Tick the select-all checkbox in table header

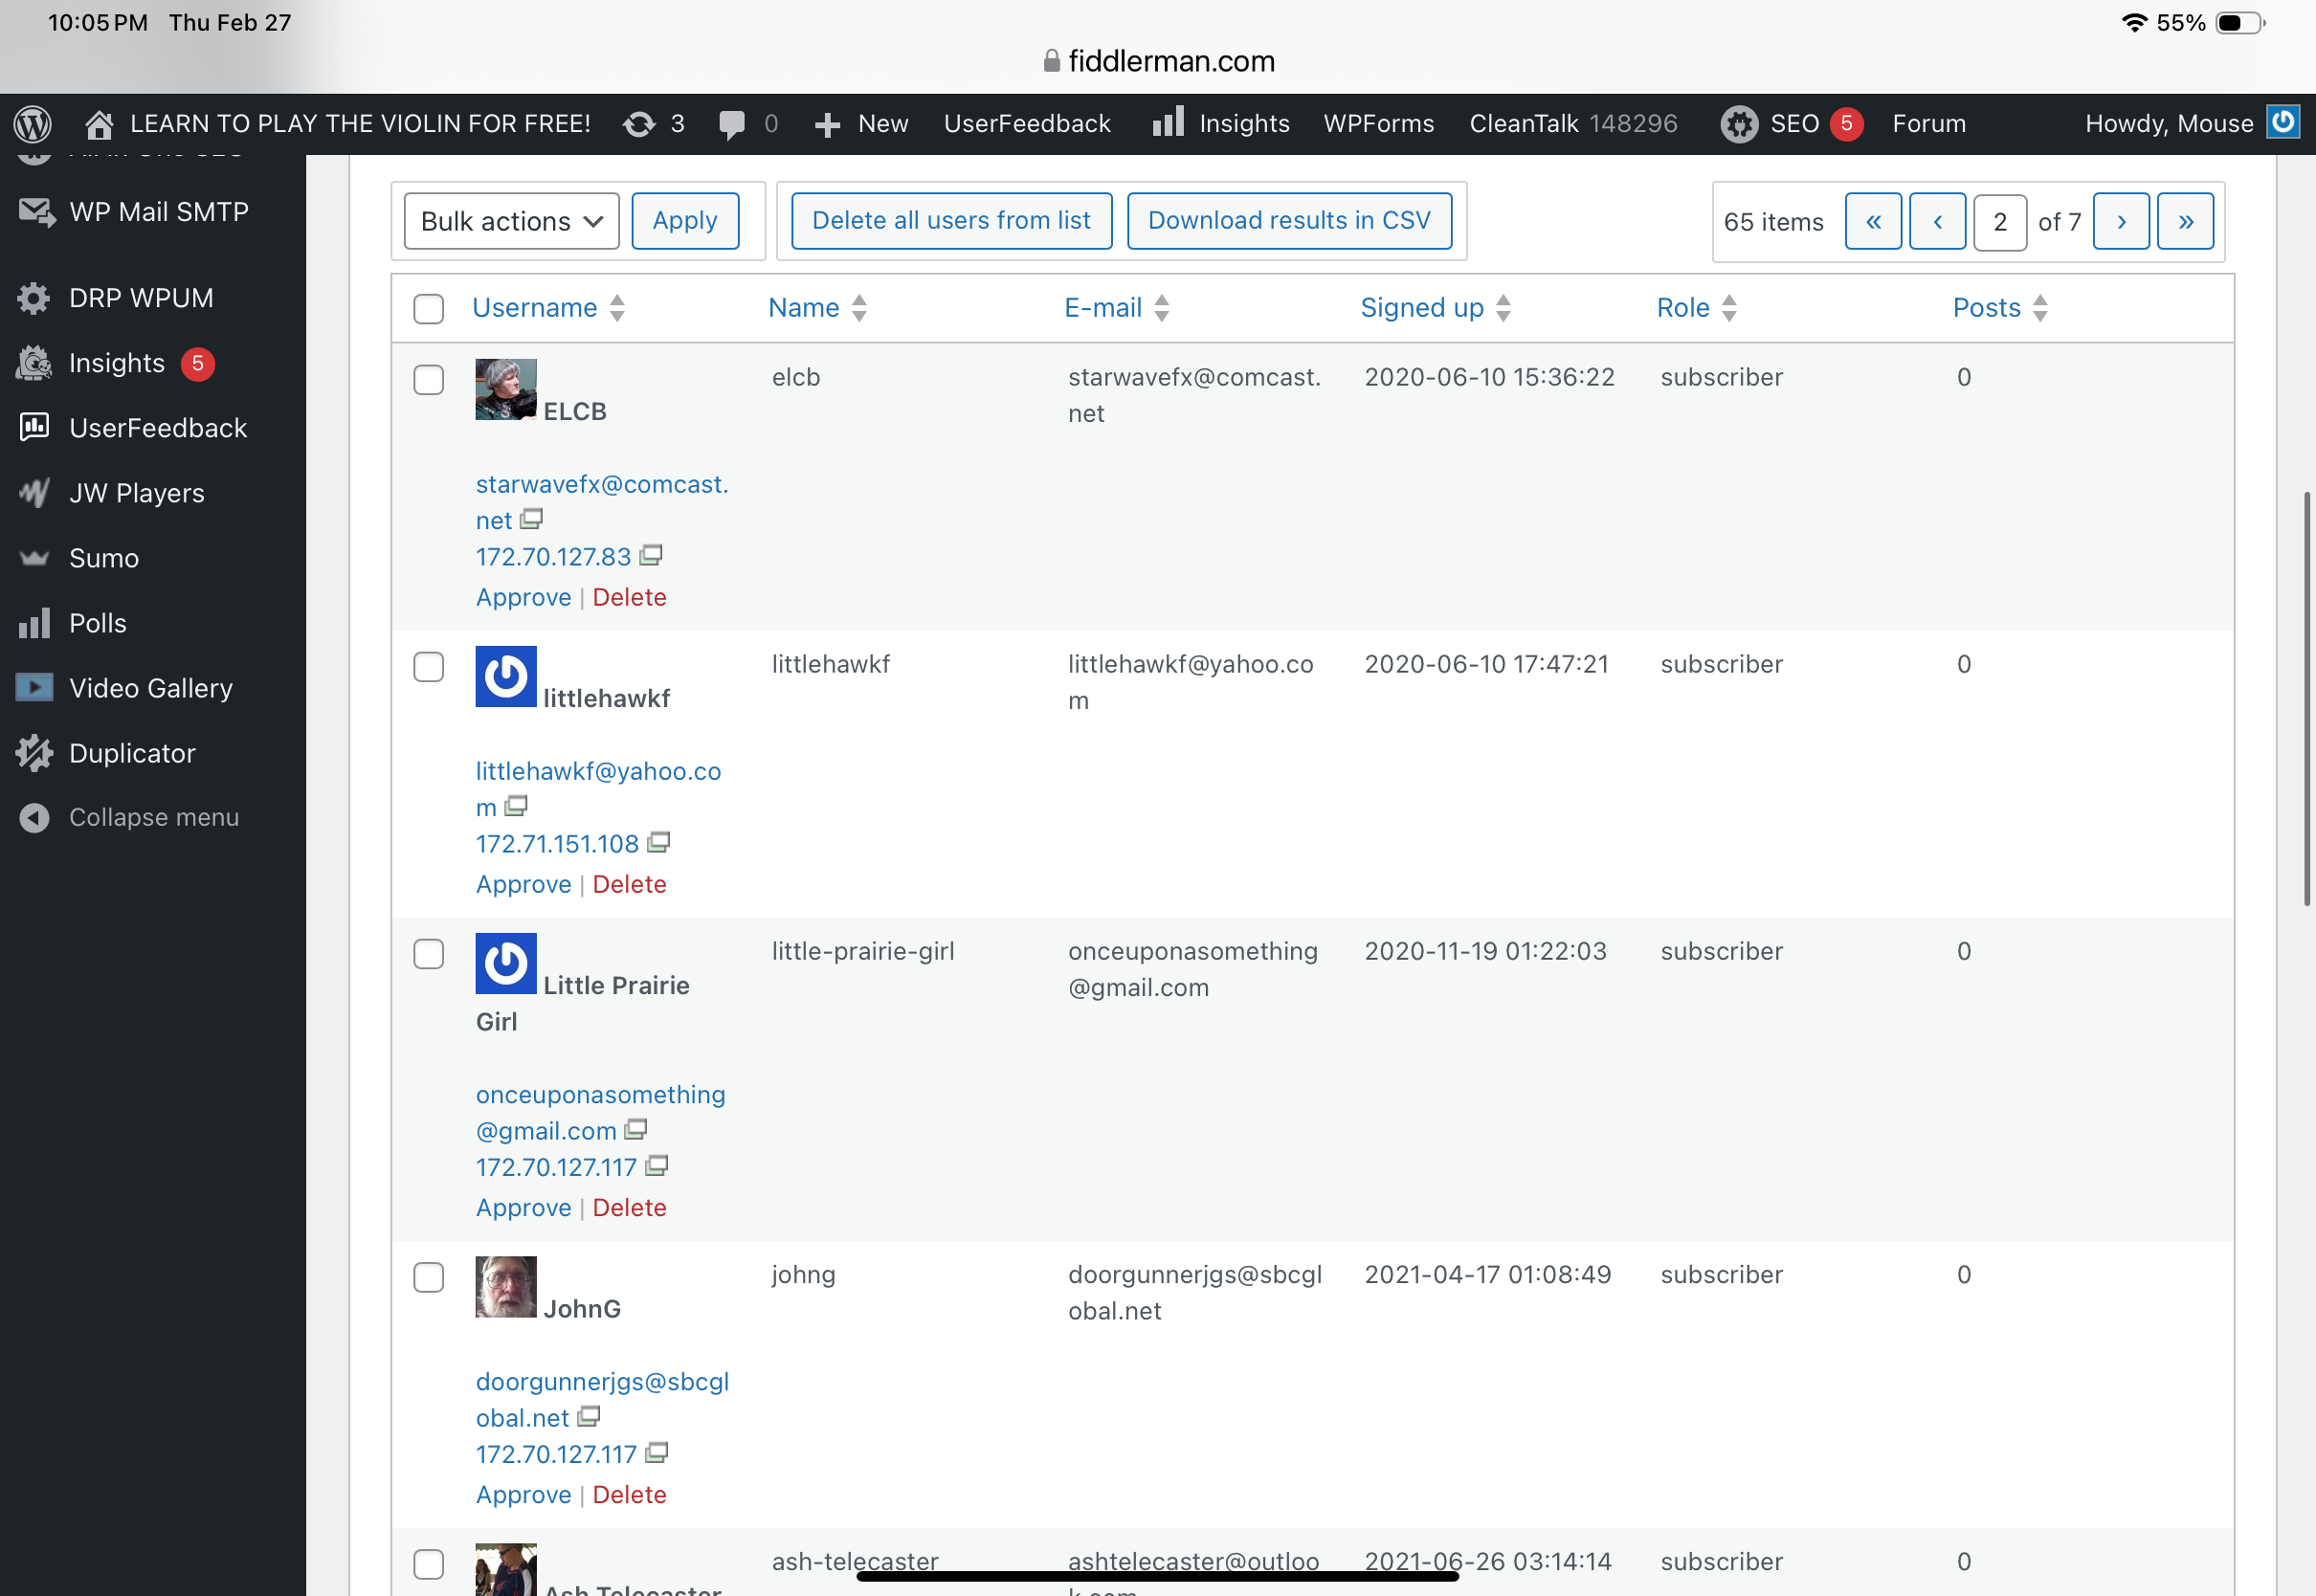429,309
